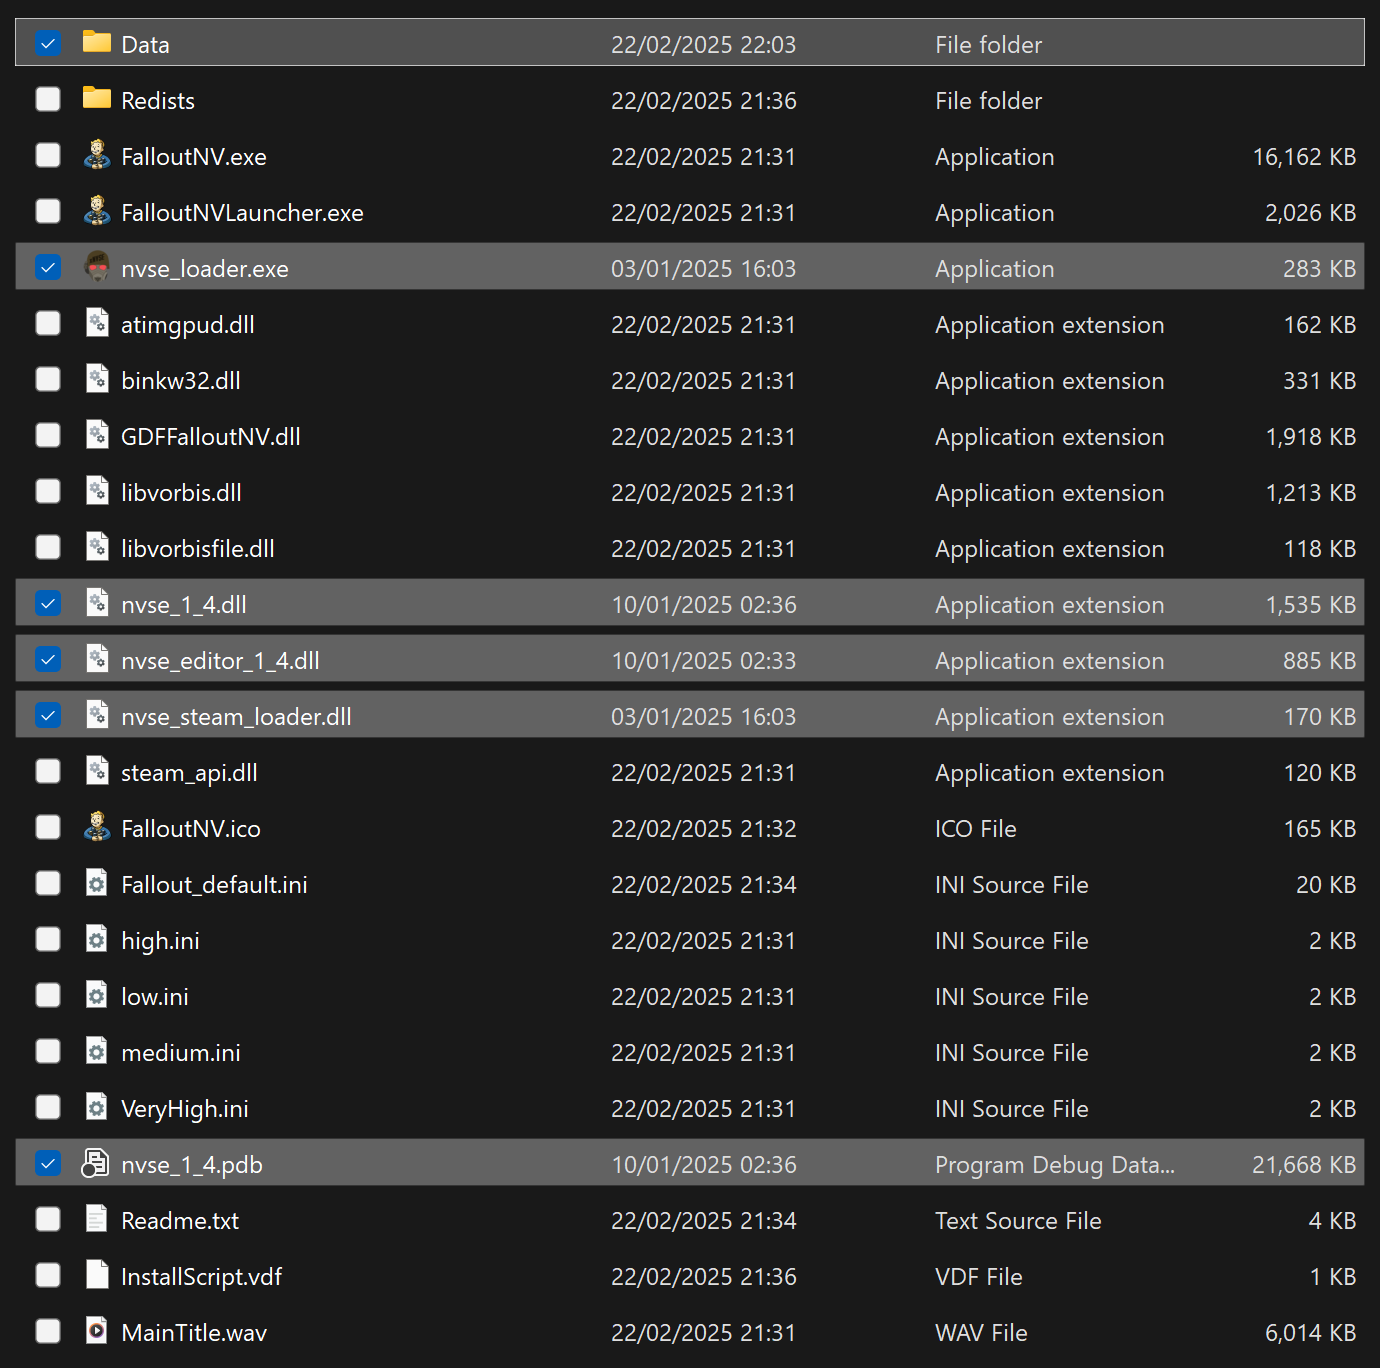
Task: Click the Data folder icon
Action: point(97,42)
